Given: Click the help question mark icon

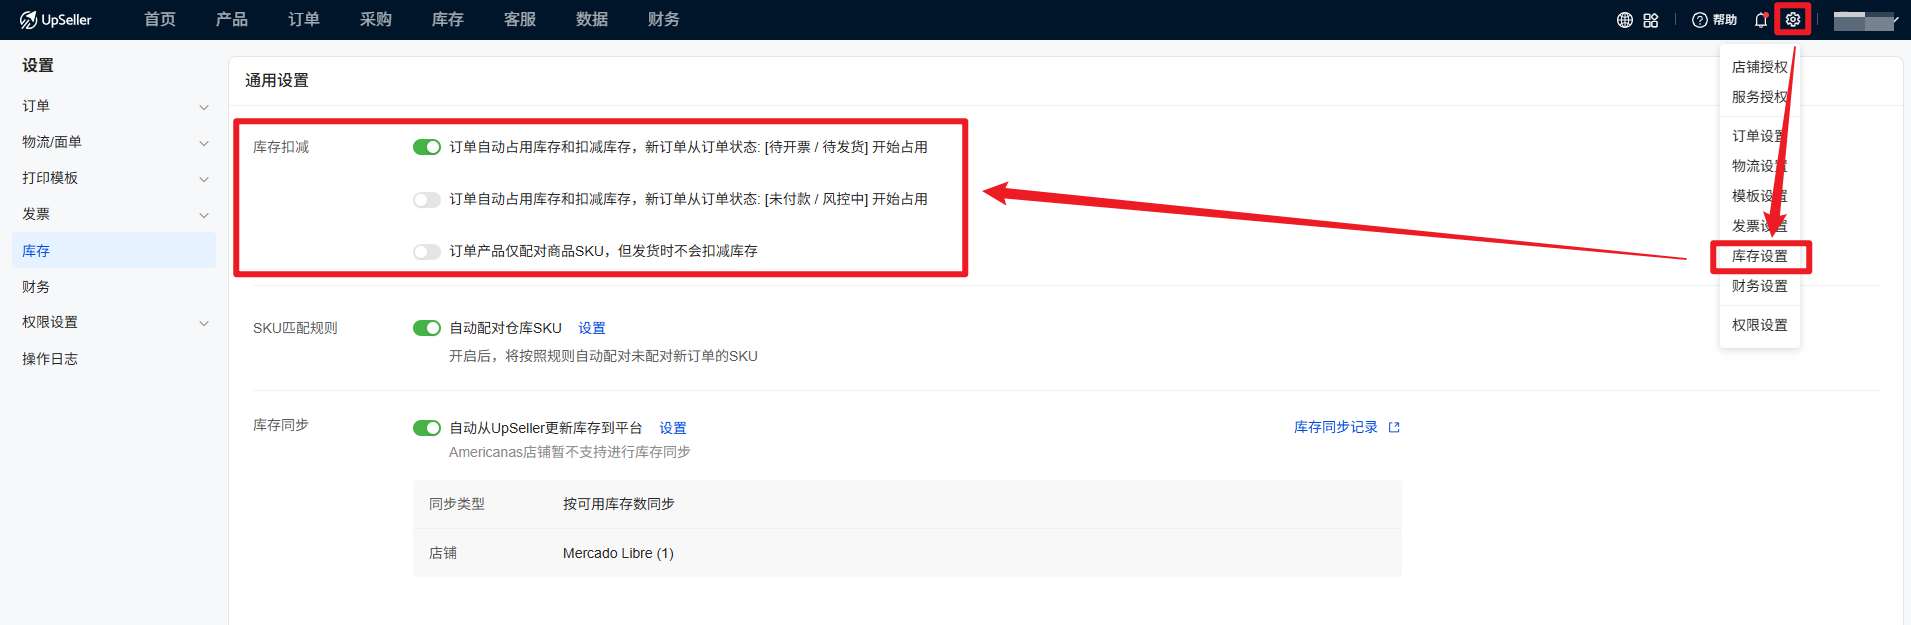Looking at the screenshot, I should 1700,20.
